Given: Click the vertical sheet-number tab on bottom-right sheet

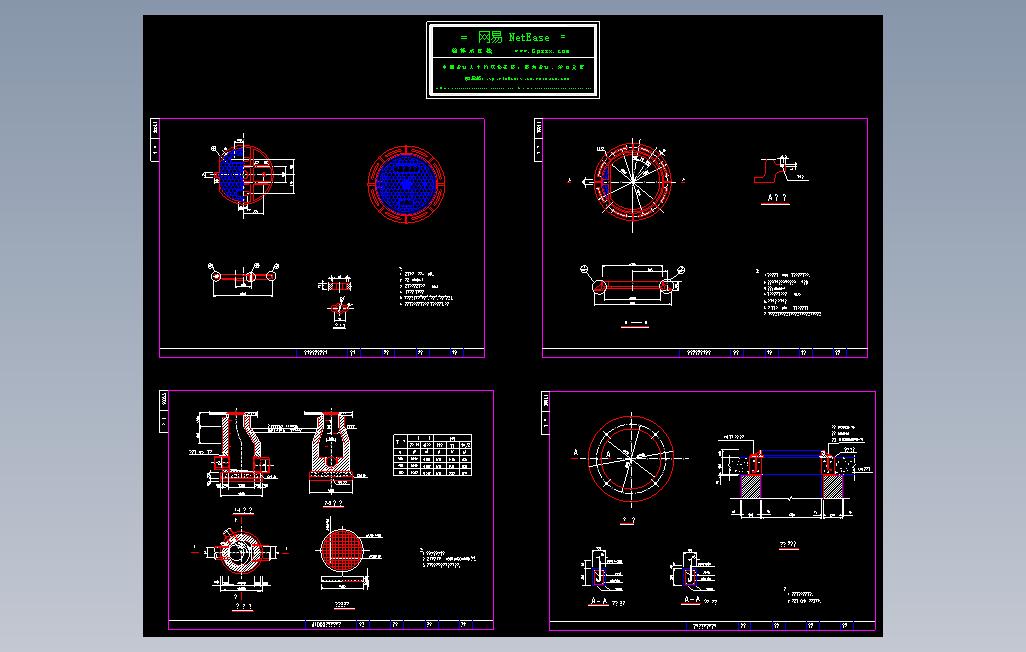Looking at the screenshot, I should pos(545,413).
